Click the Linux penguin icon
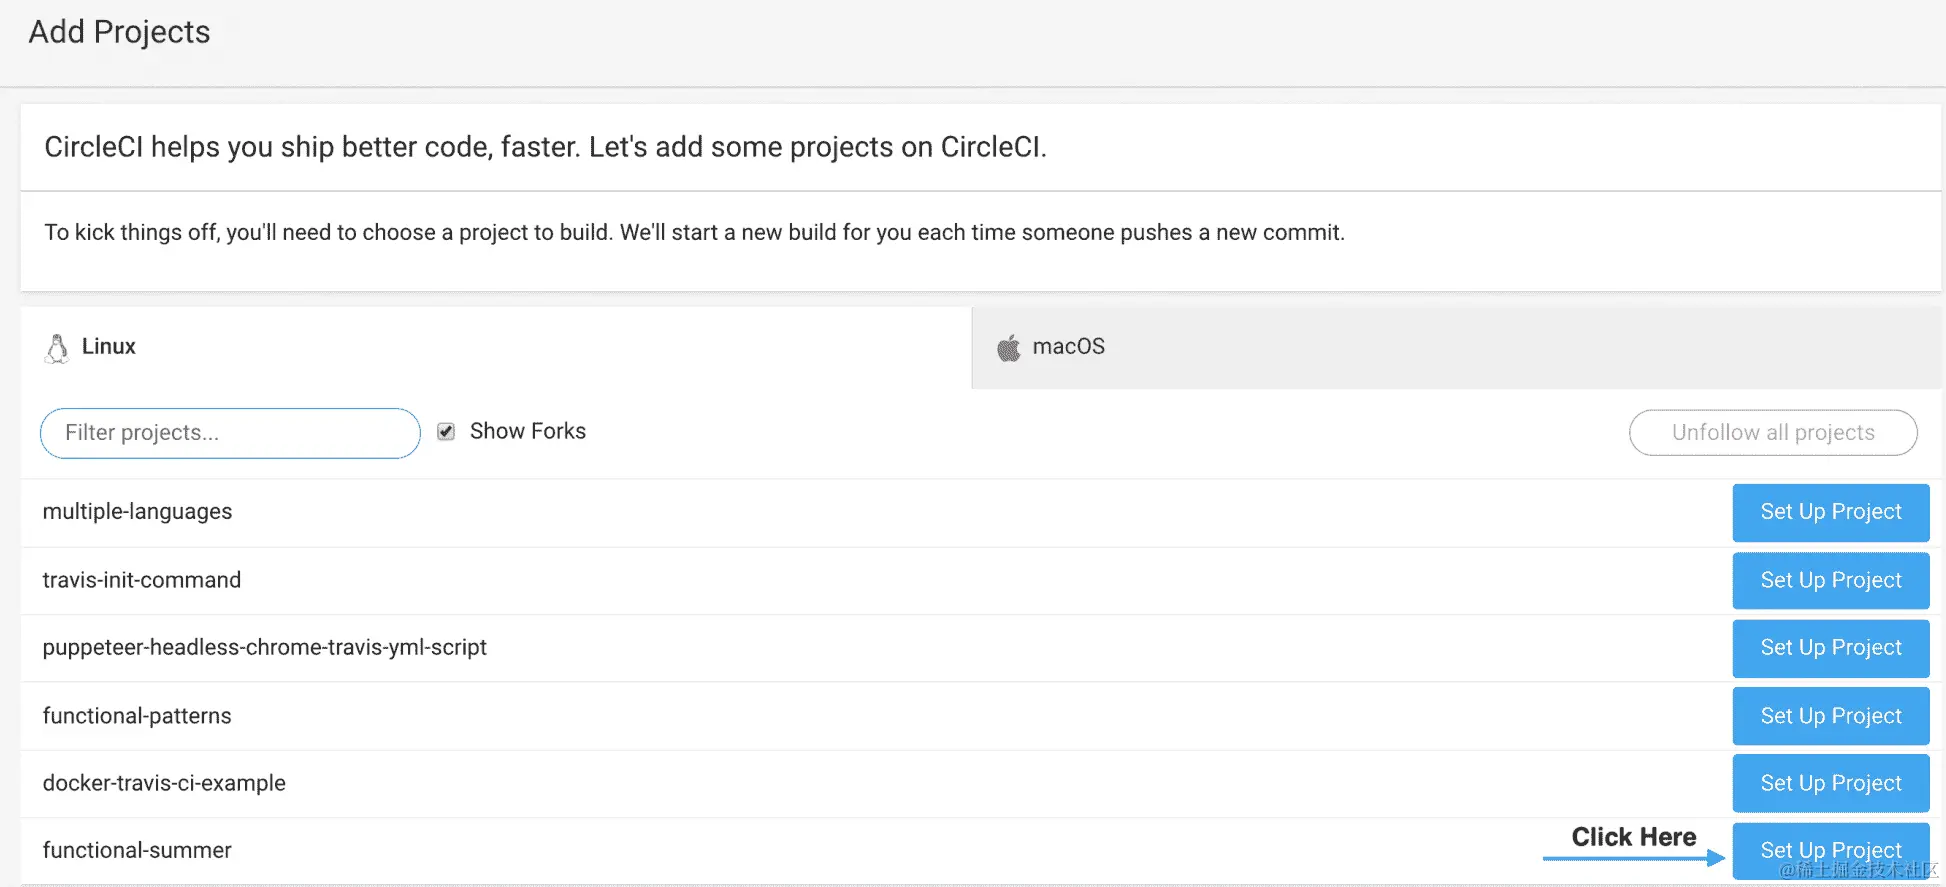 coord(57,348)
